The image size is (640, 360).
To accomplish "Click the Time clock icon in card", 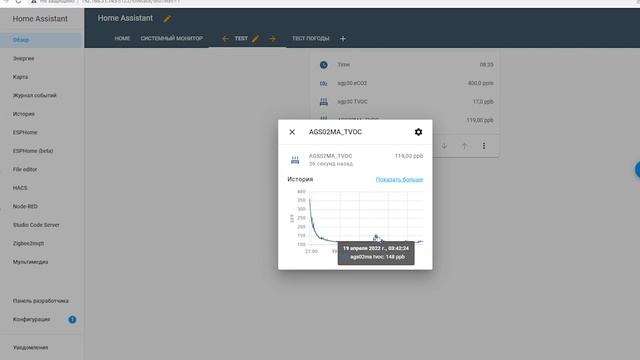I will click(x=324, y=65).
